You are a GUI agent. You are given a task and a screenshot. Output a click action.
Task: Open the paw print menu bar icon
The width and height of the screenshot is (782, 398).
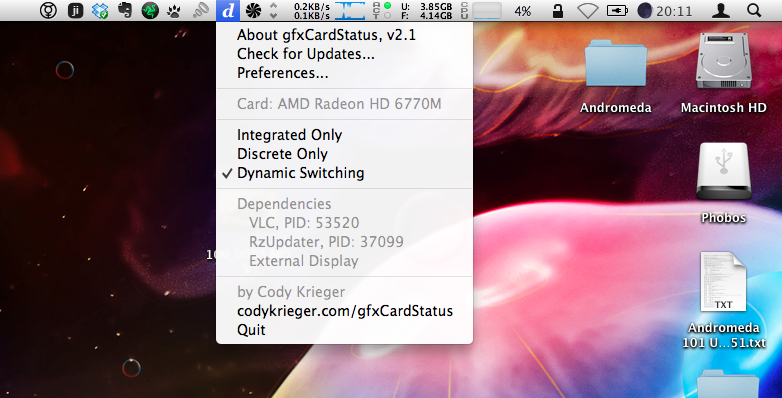pyautogui.click(x=174, y=11)
